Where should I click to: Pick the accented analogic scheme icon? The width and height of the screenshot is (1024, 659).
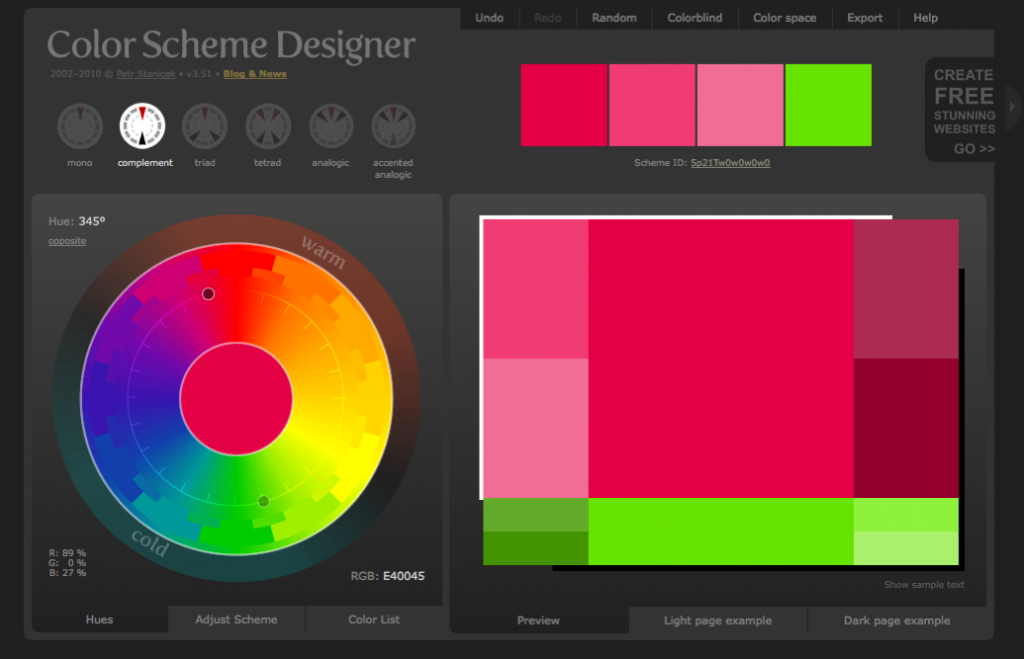393,126
